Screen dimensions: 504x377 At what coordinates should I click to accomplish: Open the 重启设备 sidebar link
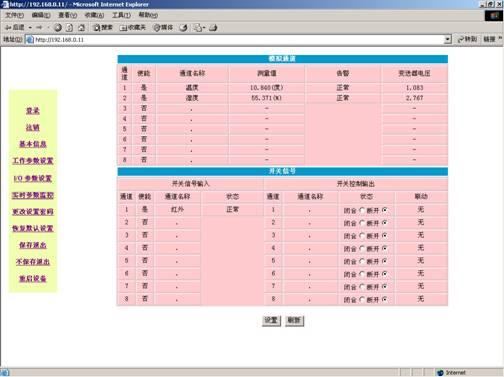pos(33,278)
